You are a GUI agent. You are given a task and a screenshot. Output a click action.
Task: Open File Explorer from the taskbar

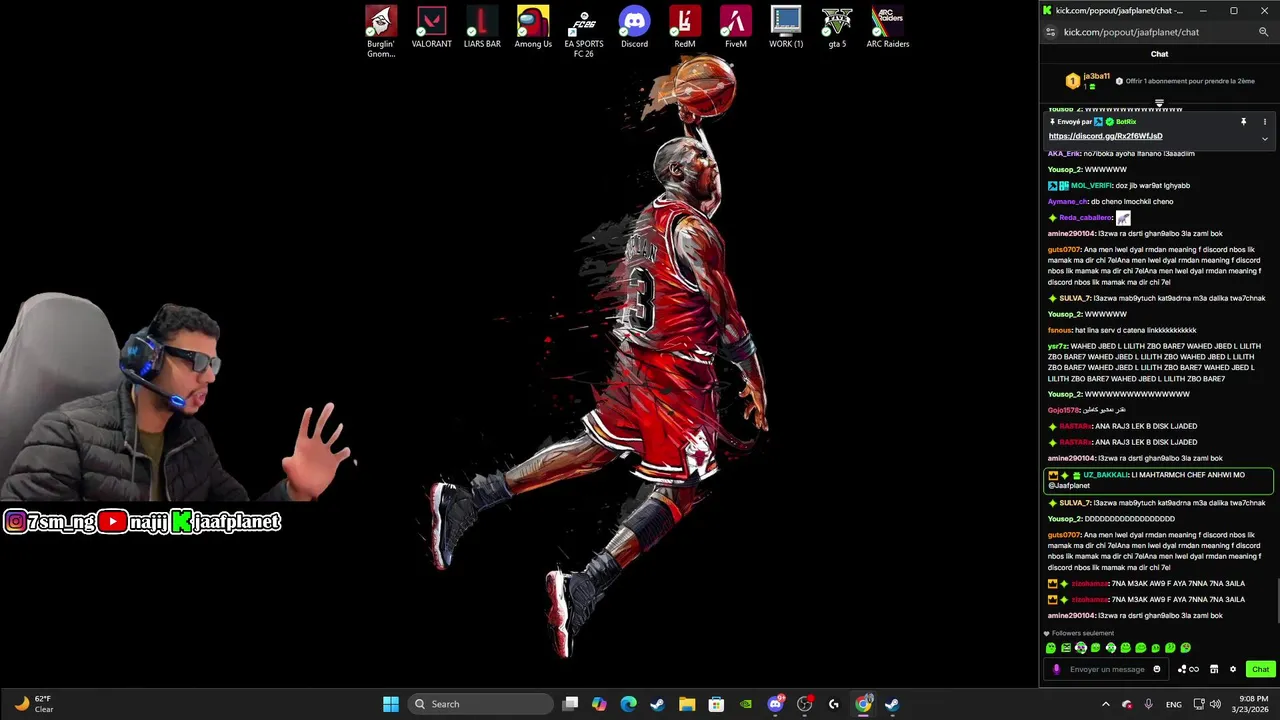point(687,704)
